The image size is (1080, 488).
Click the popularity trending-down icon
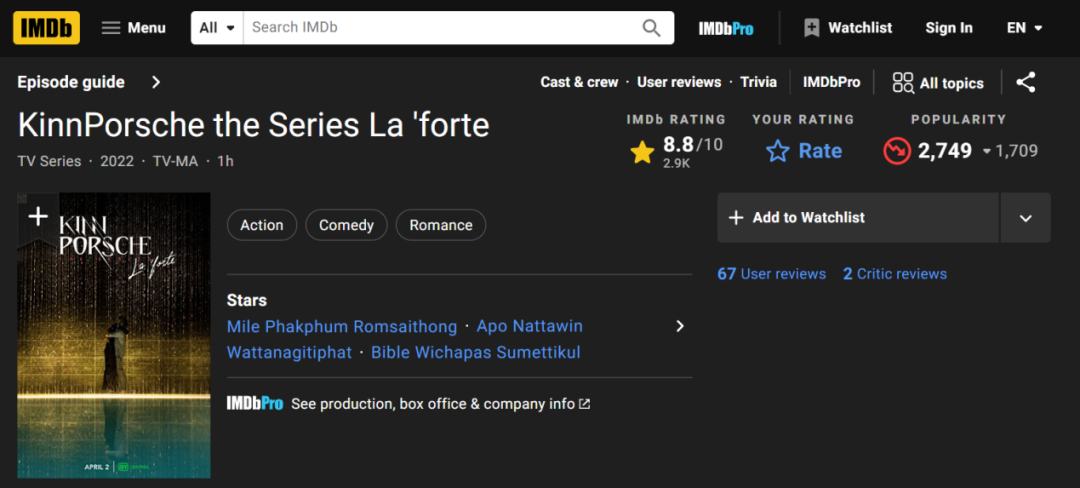point(896,151)
